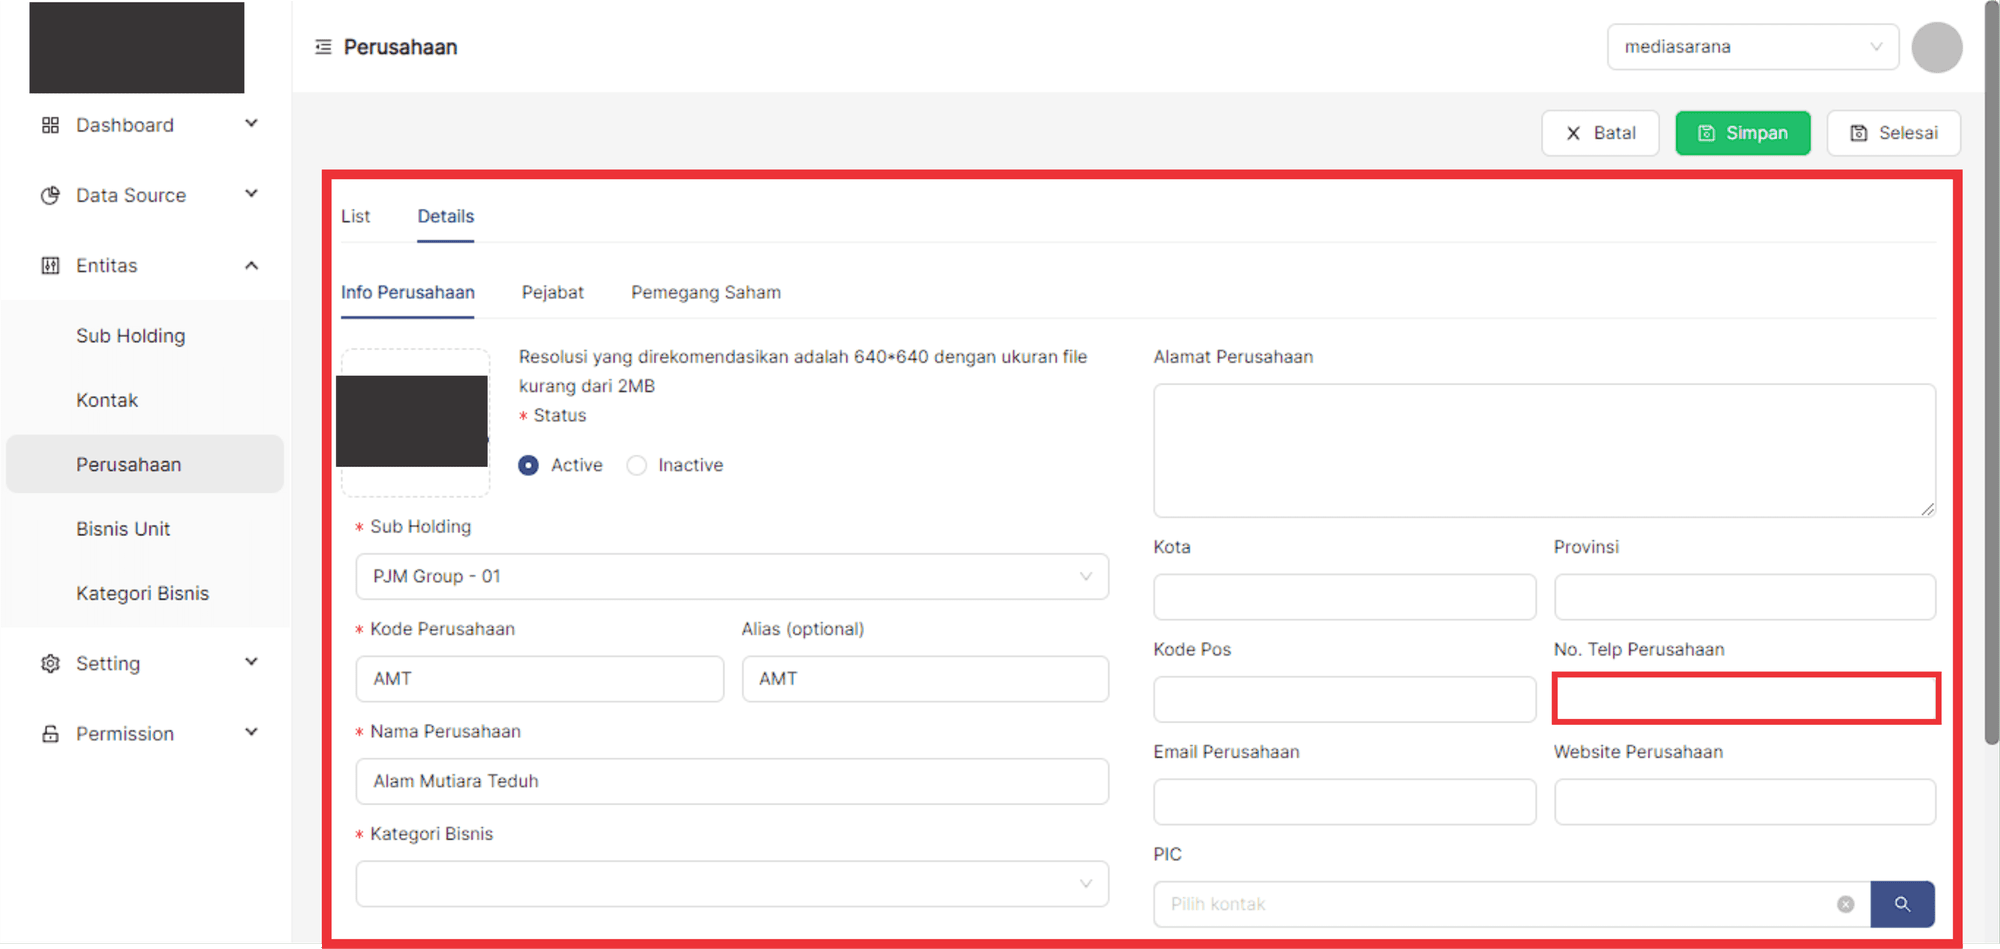Viewport: 2000px width, 949px height.
Task: Open the mediasarana account dropdown
Action: 1752,47
